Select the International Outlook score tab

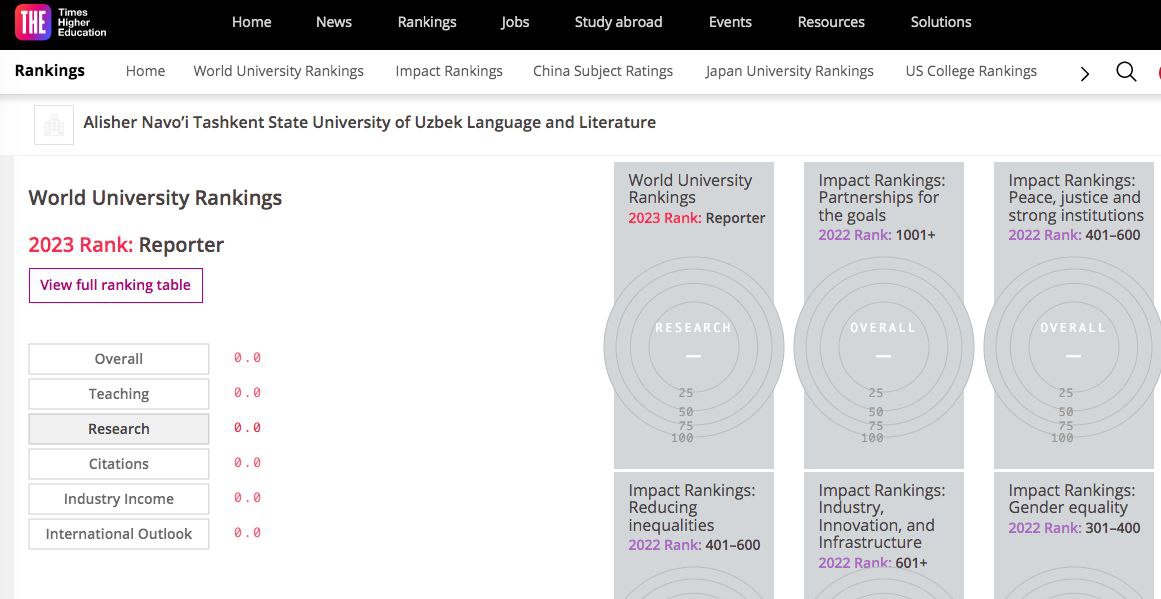119,534
